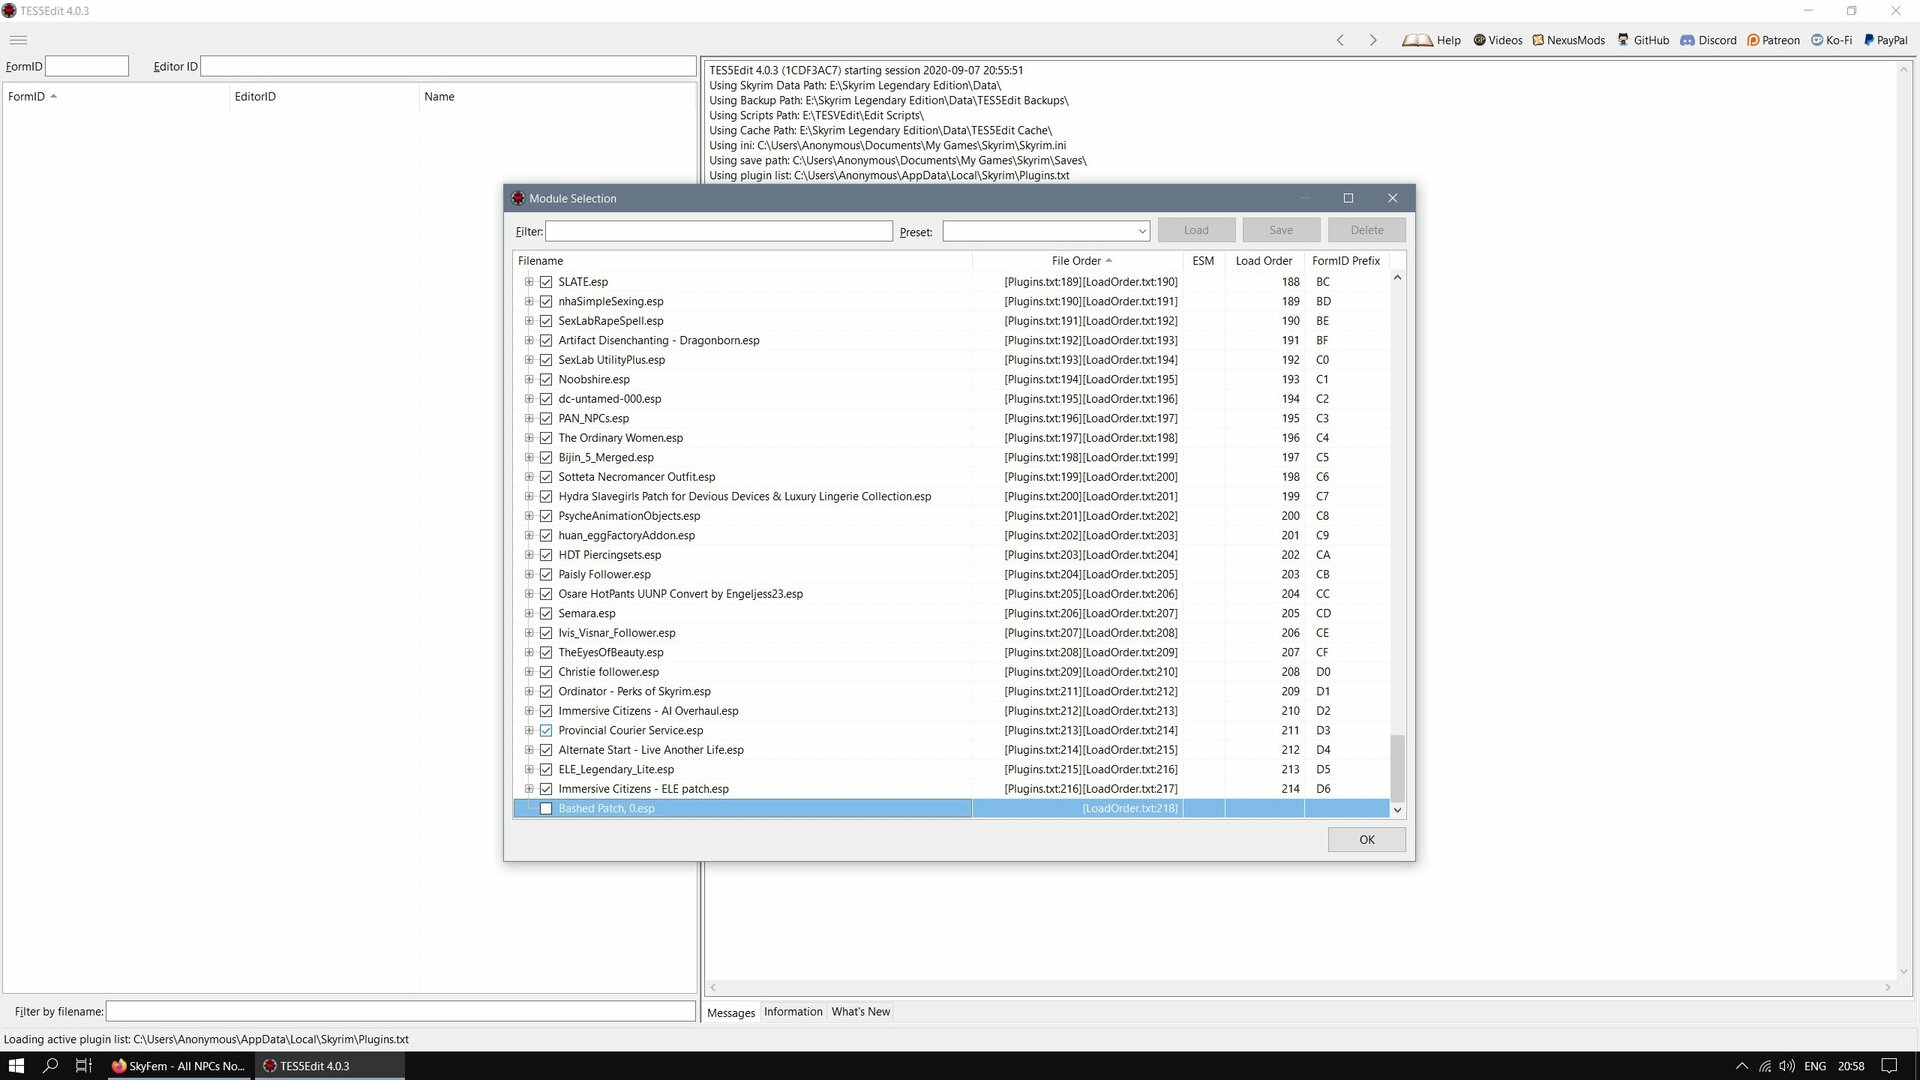Focus the Filter by filename field
The height and width of the screenshot is (1080, 1920).
point(400,1011)
